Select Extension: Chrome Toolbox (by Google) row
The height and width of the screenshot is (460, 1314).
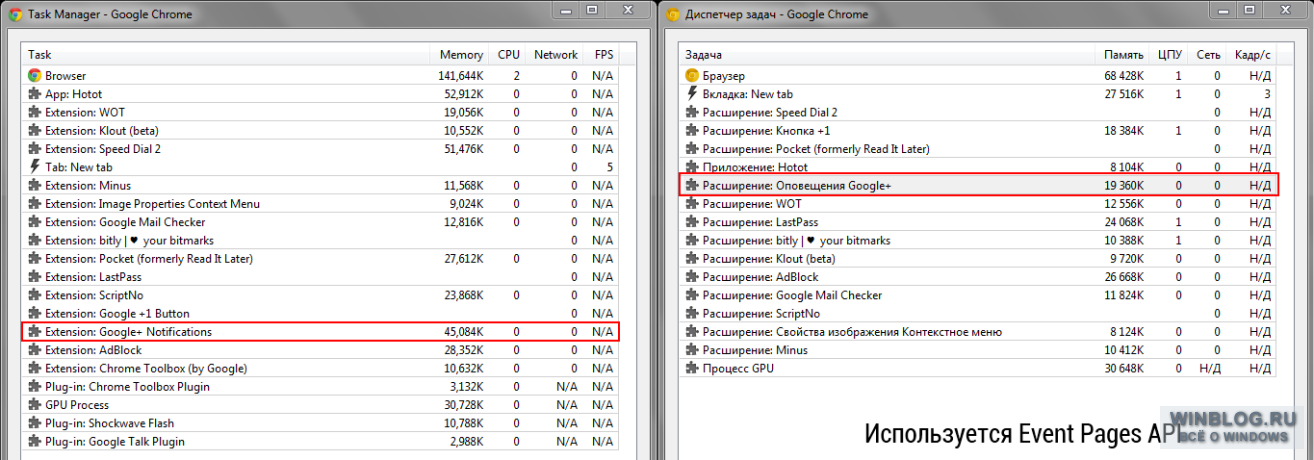321,368
